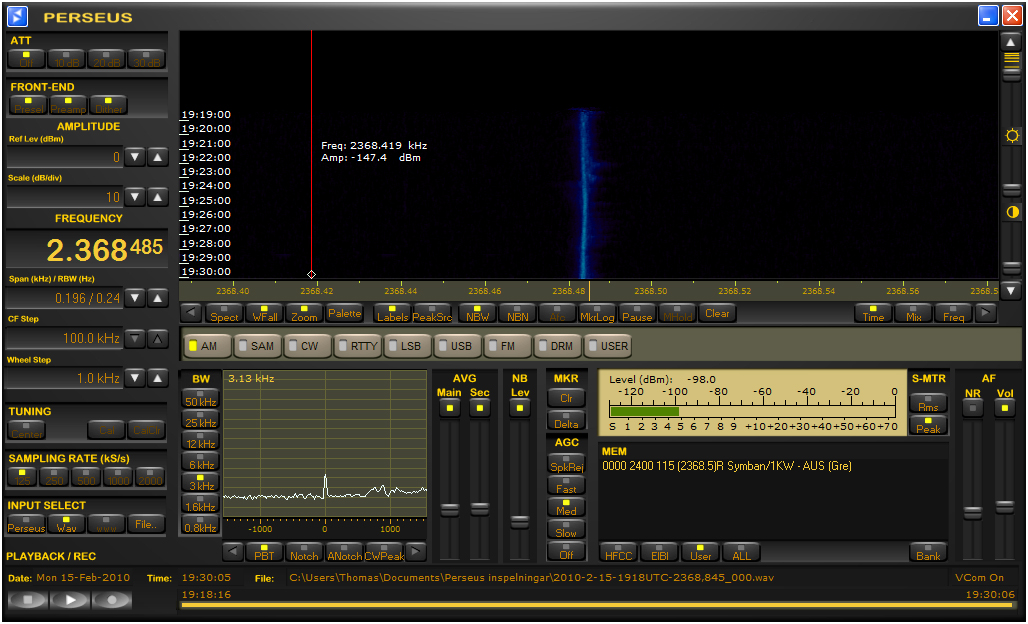Click the contrast half-circle icon
The height and width of the screenshot is (624, 1028).
[x=1012, y=212]
